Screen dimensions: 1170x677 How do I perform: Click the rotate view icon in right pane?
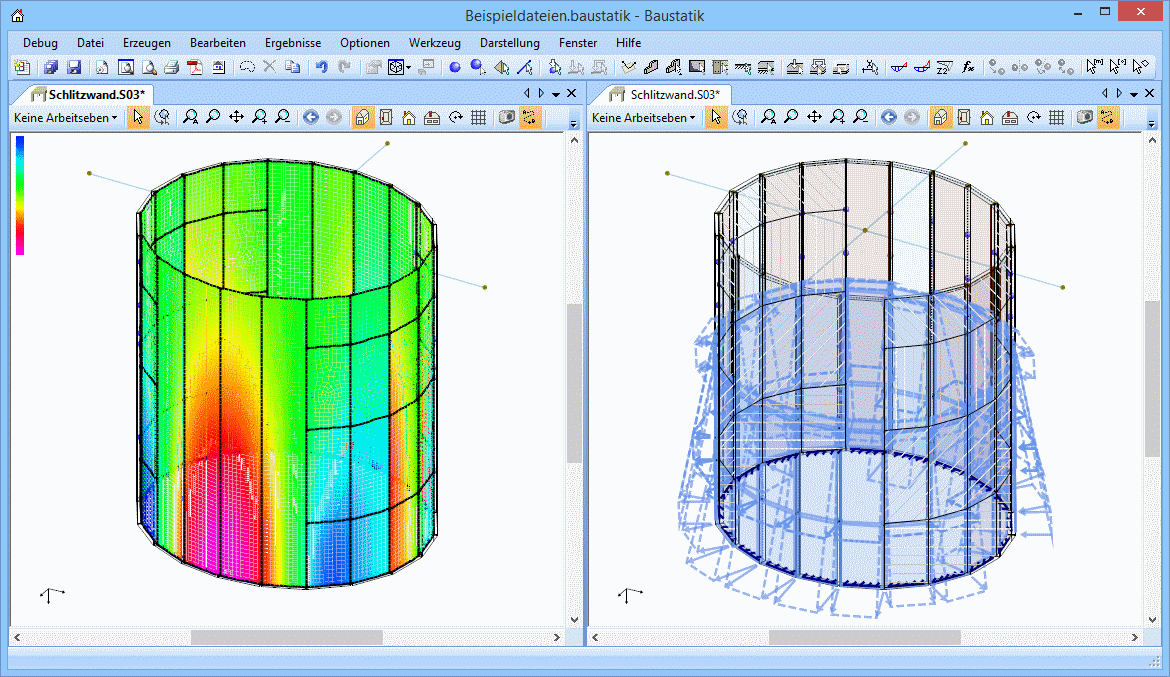point(1034,117)
